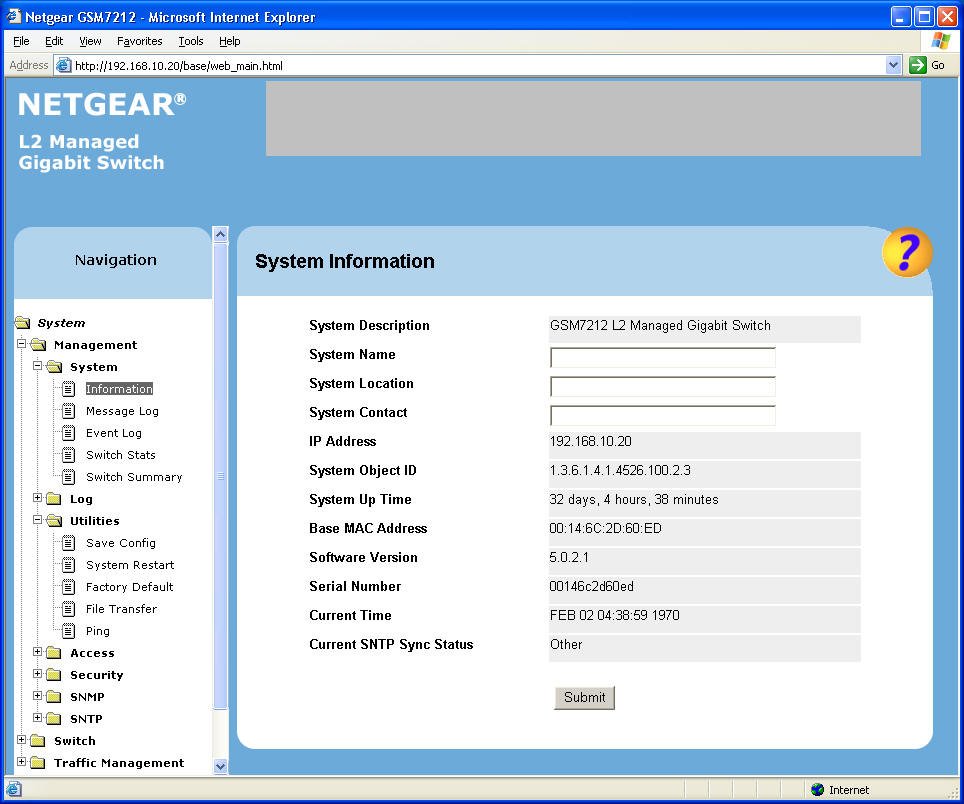Open the Ping utility link
Image resolution: width=964 pixels, height=804 pixels.
pos(98,631)
